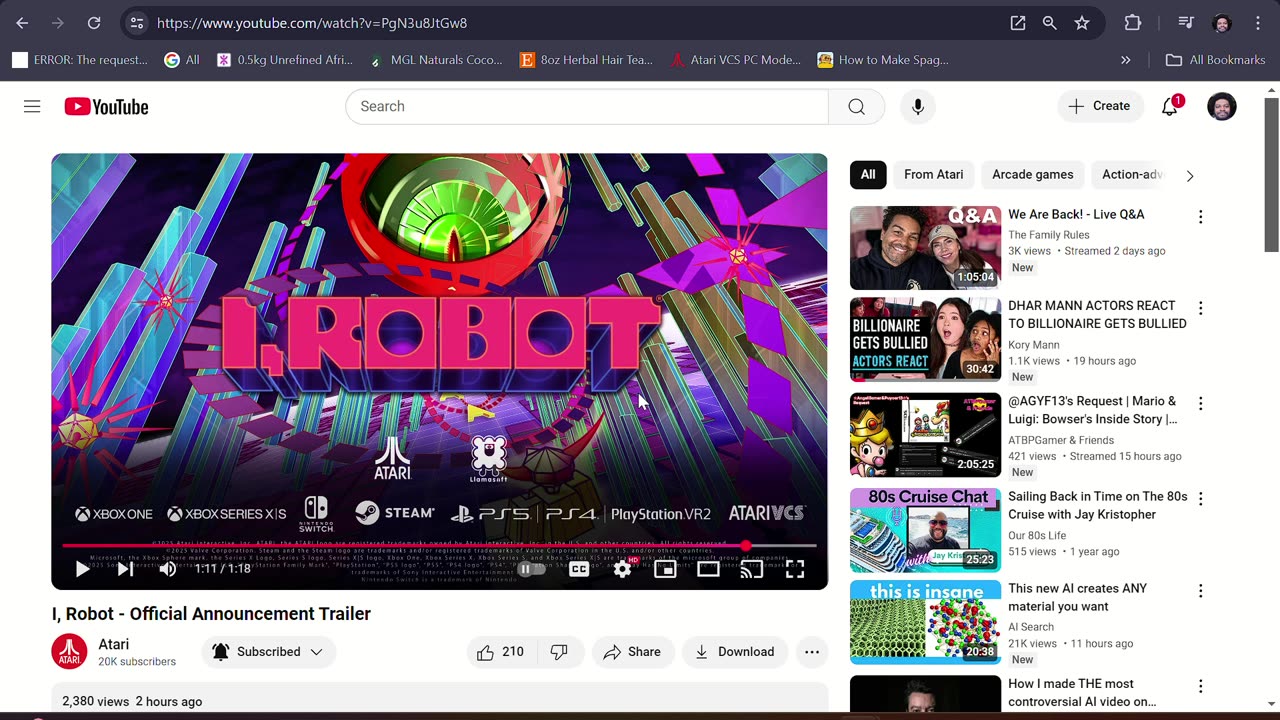Click the search magnifier button
Image resolution: width=1280 pixels, height=720 pixels.
(856, 106)
